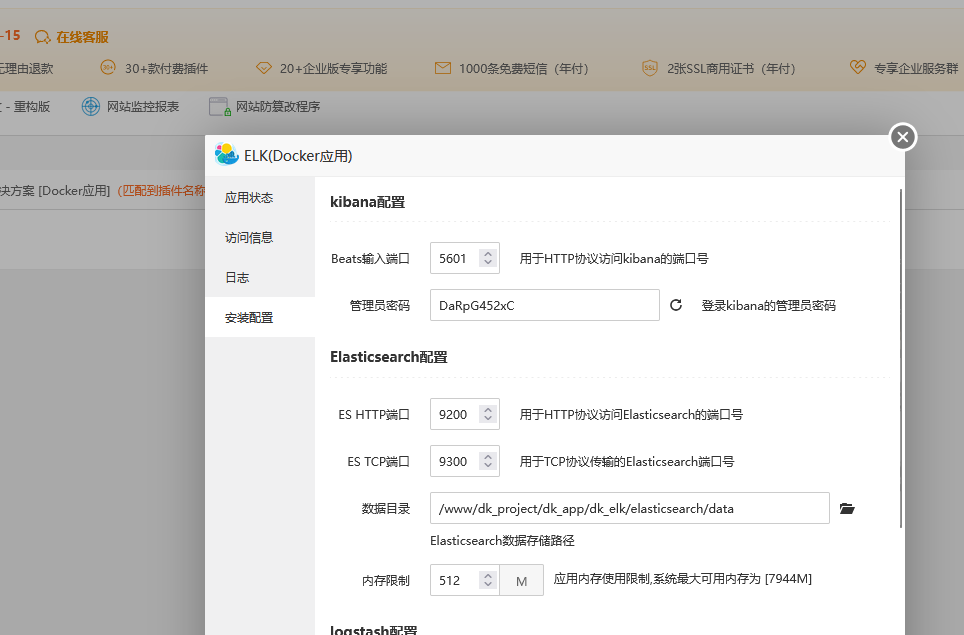Image resolution: width=964 pixels, height=635 pixels.
Task: Click the ELK app logo icon
Action: pos(226,155)
